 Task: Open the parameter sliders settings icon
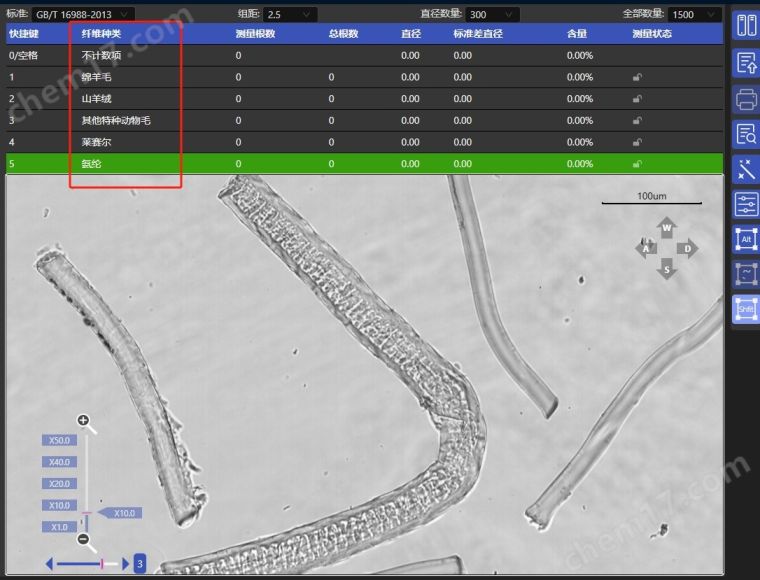click(x=746, y=204)
